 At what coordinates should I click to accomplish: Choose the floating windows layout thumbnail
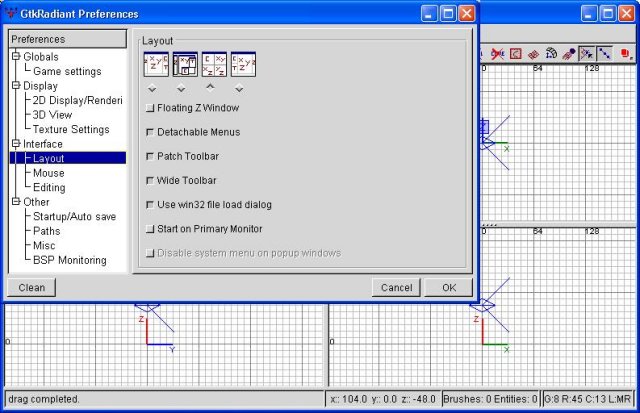[x=185, y=64]
